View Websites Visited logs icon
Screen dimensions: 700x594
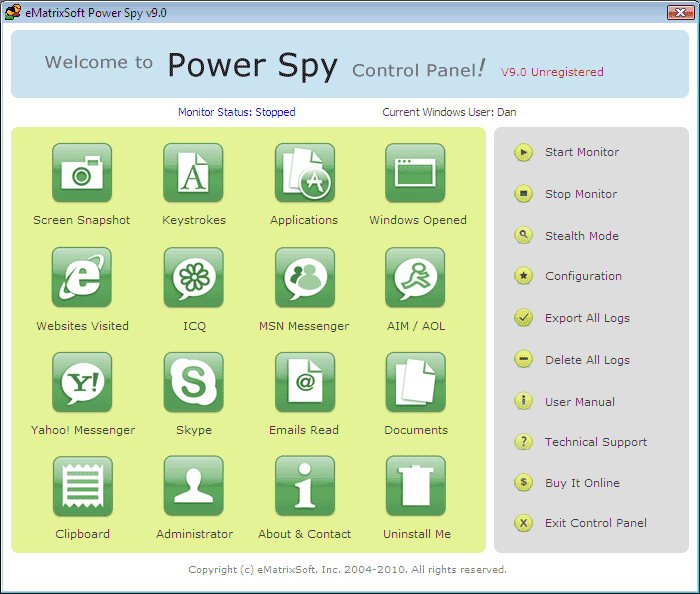[x=82, y=278]
